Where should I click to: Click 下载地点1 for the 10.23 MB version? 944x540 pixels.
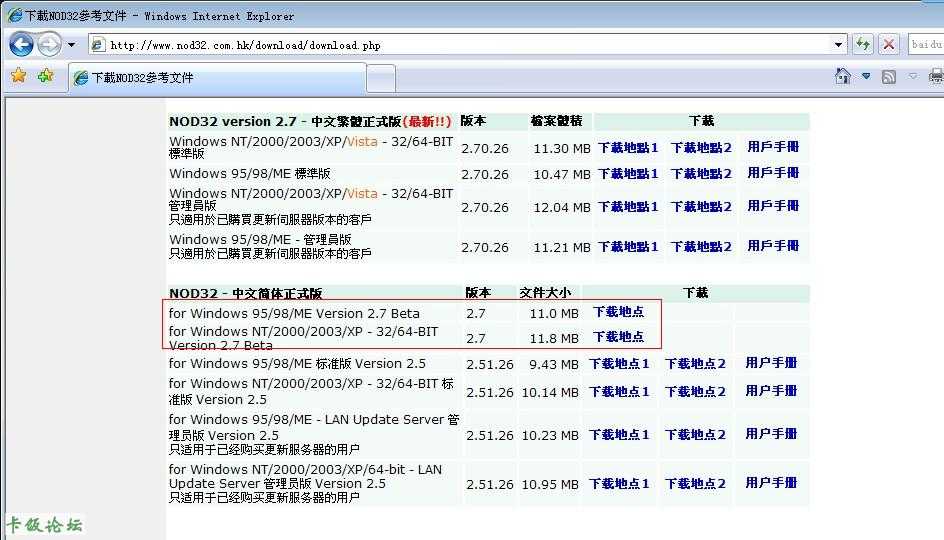click(x=619, y=435)
